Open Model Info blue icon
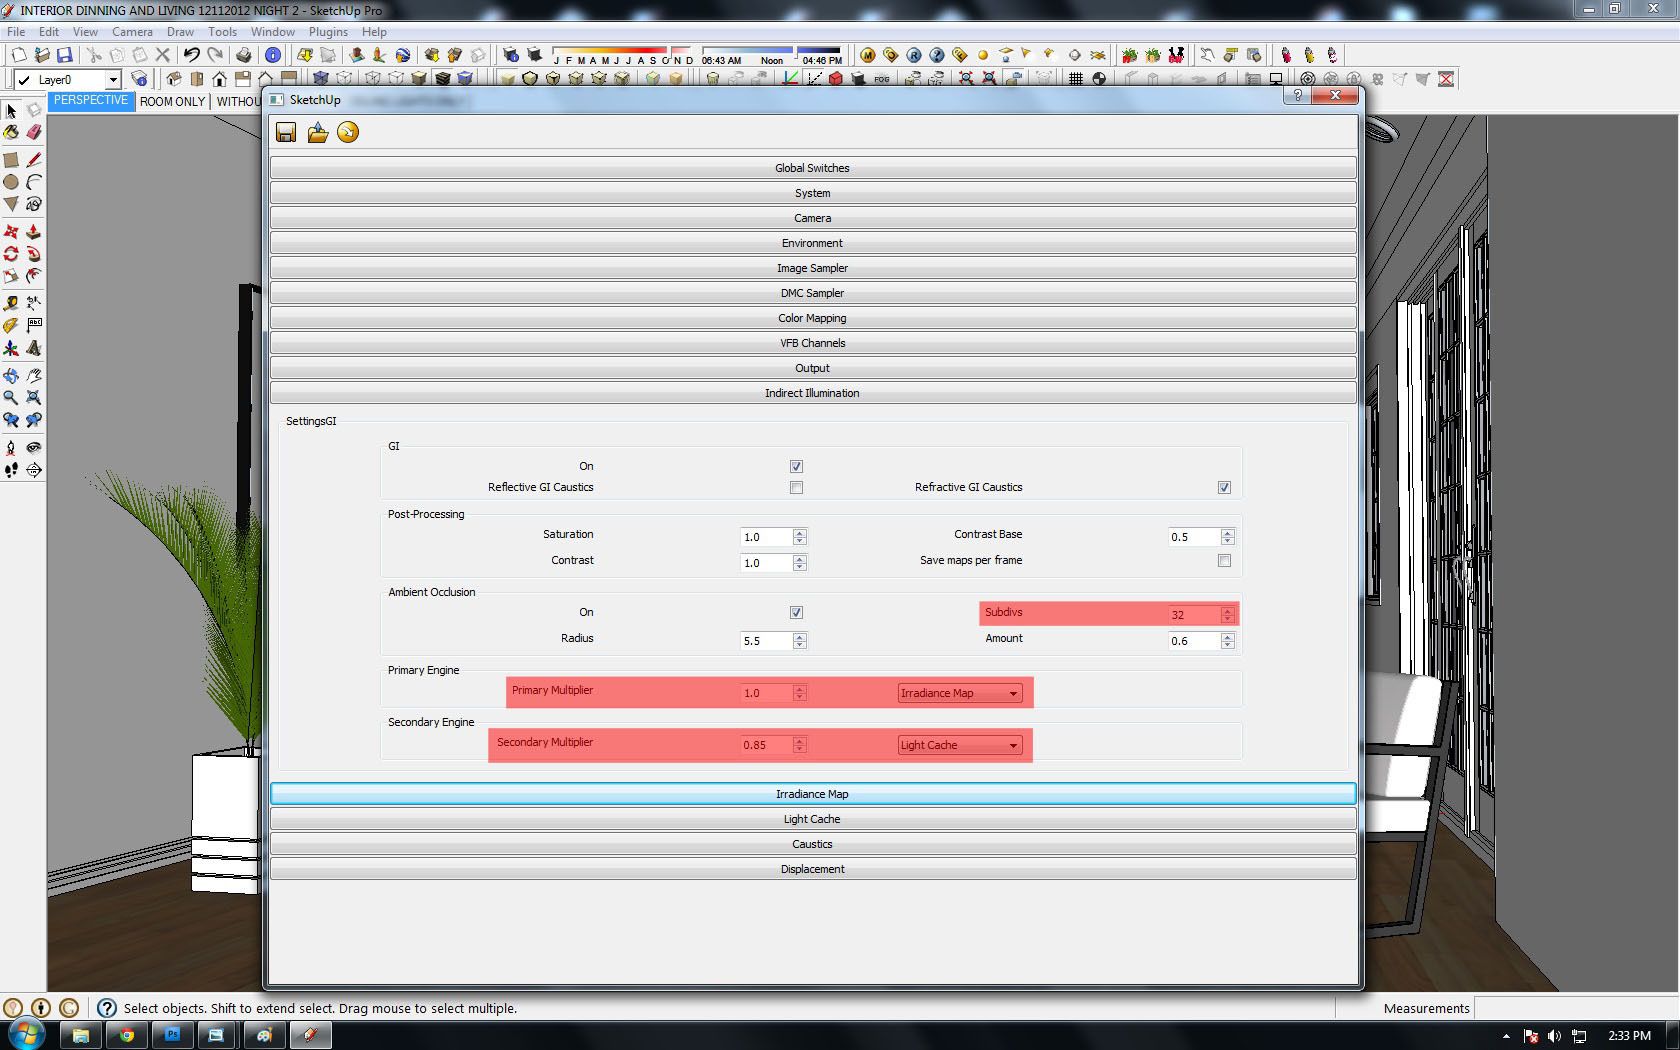Viewport: 1680px width, 1050px height. pyautogui.click(x=273, y=55)
